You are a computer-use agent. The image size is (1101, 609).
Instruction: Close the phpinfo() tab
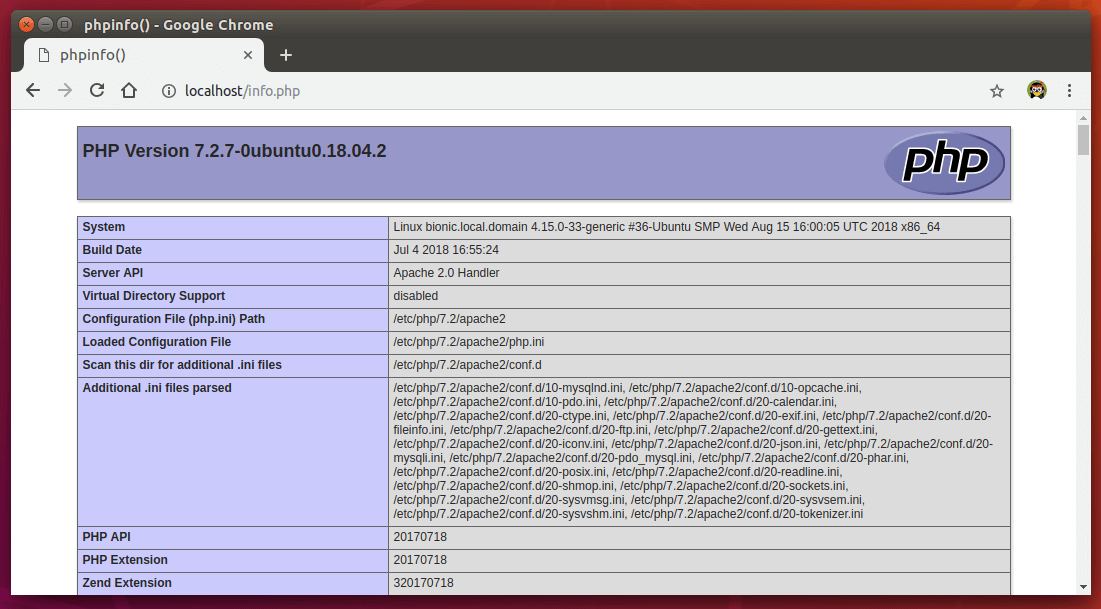pos(249,55)
